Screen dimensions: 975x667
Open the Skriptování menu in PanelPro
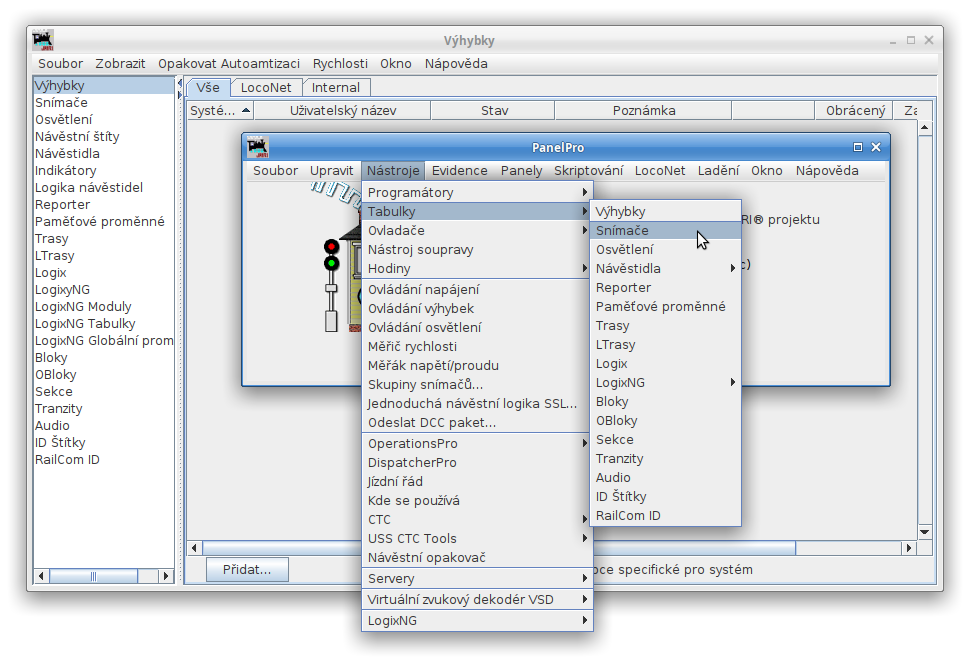coord(588,171)
